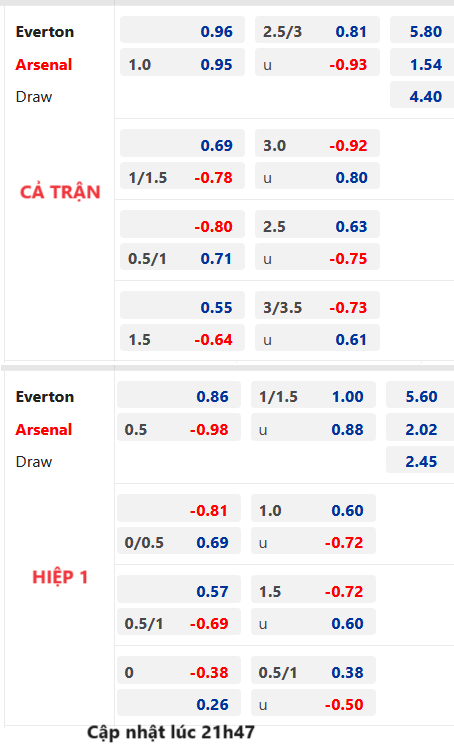
Task: Select Arsenal 1.0 handicap odds 0.95
Action: point(182,63)
